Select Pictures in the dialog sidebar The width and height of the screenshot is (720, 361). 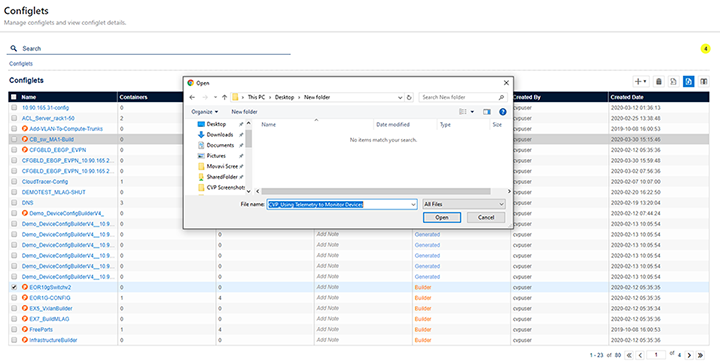coord(216,156)
